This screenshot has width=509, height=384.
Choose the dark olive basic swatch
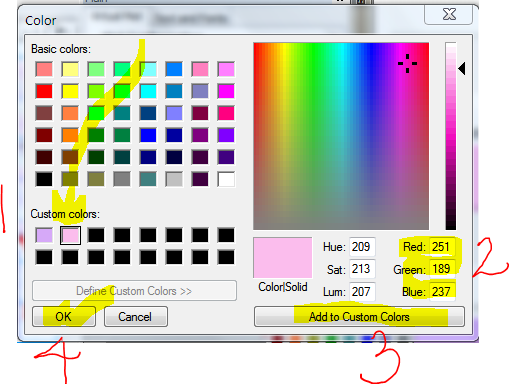[x=70, y=179]
